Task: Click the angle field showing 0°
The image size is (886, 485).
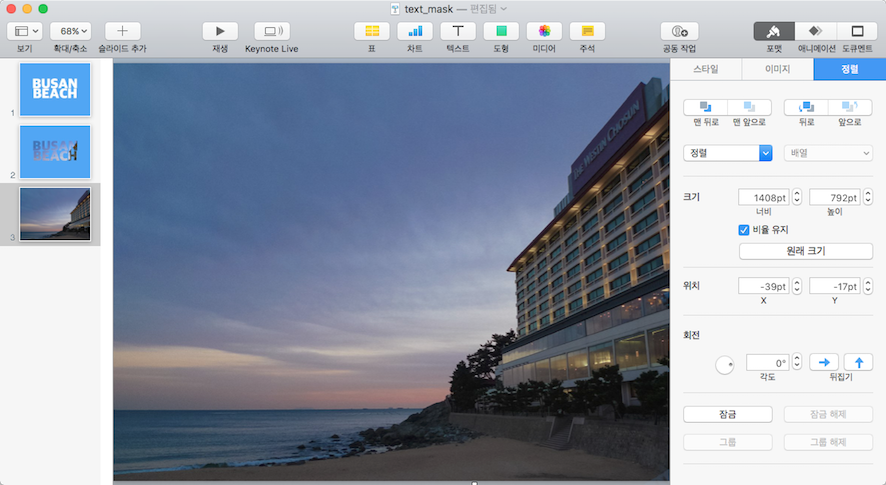Action: (767, 362)
